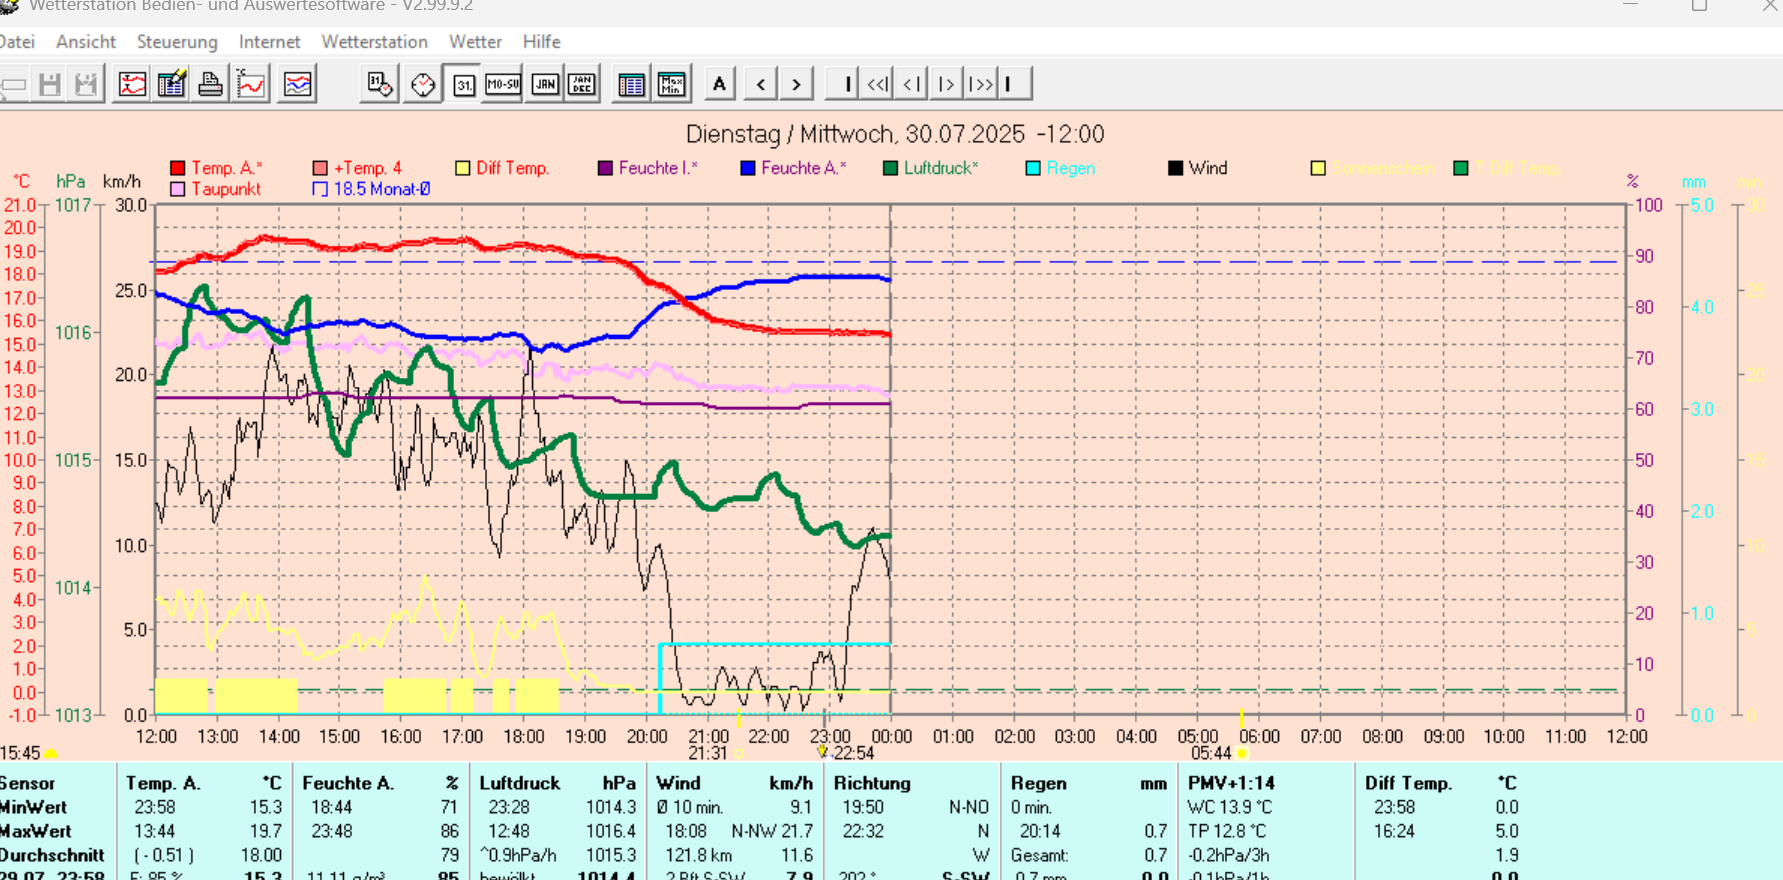
Task: Select the JAN month view icon
Action: (x=545, y=84)
